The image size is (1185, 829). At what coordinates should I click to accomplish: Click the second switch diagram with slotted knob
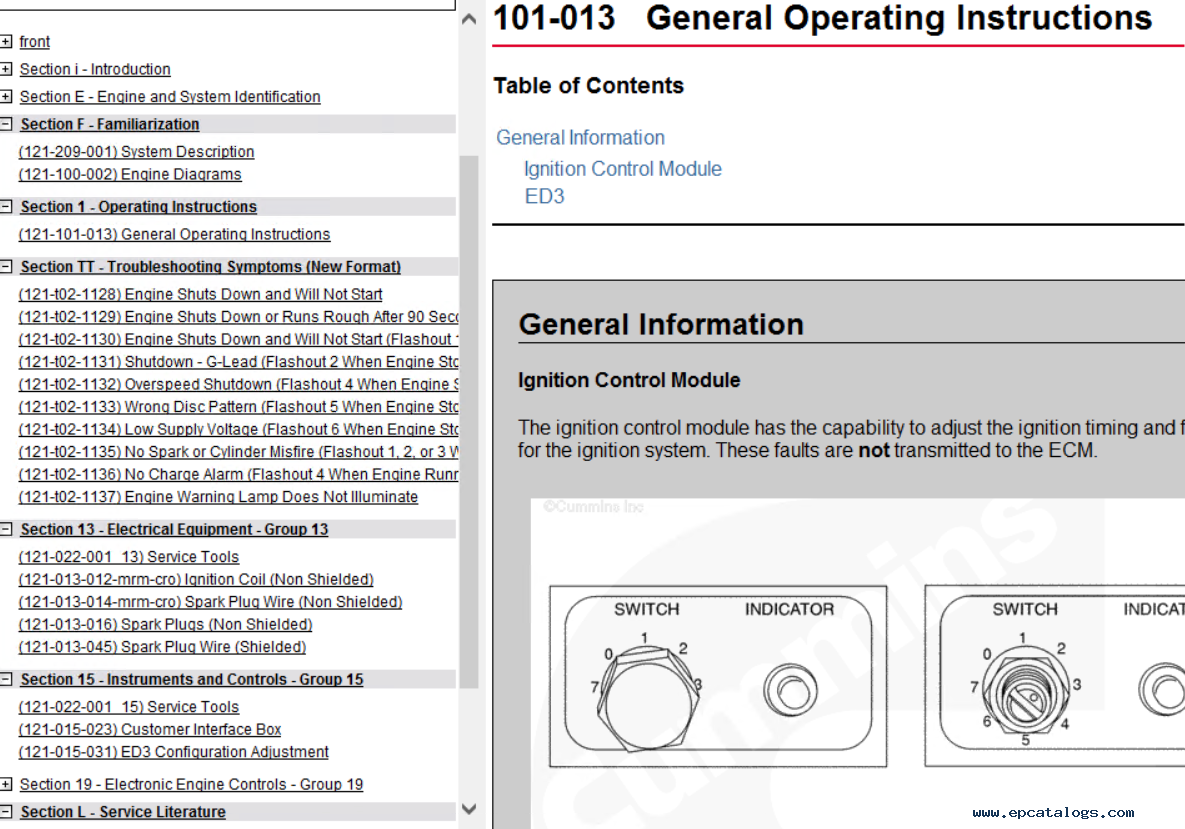1055,676
